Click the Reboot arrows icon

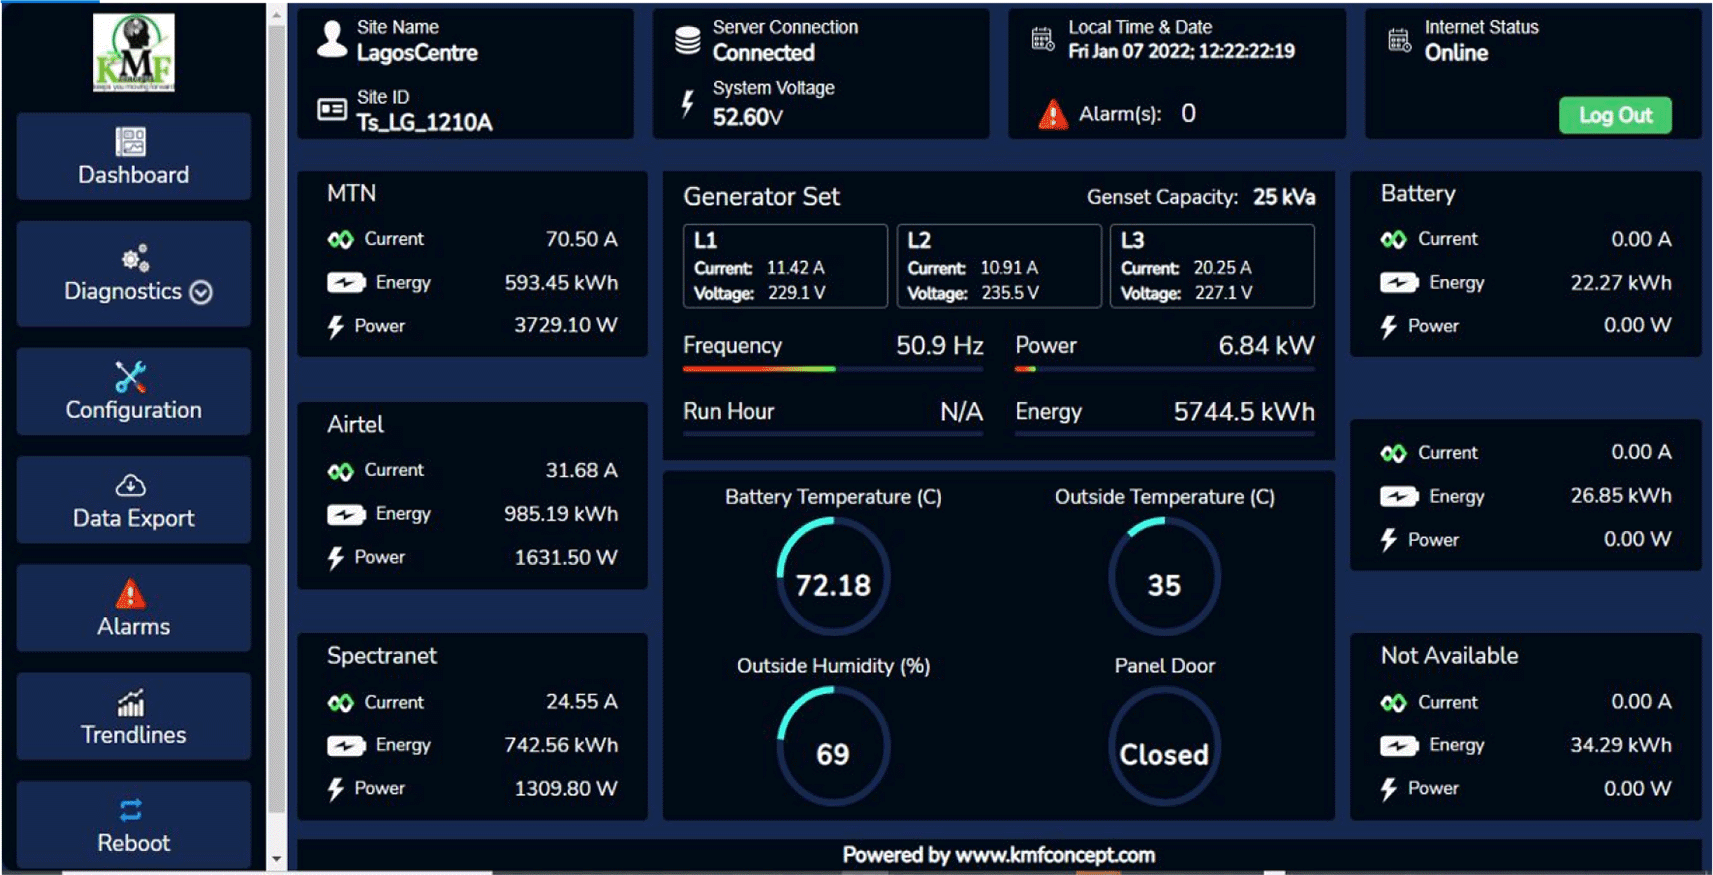point(131,810)
